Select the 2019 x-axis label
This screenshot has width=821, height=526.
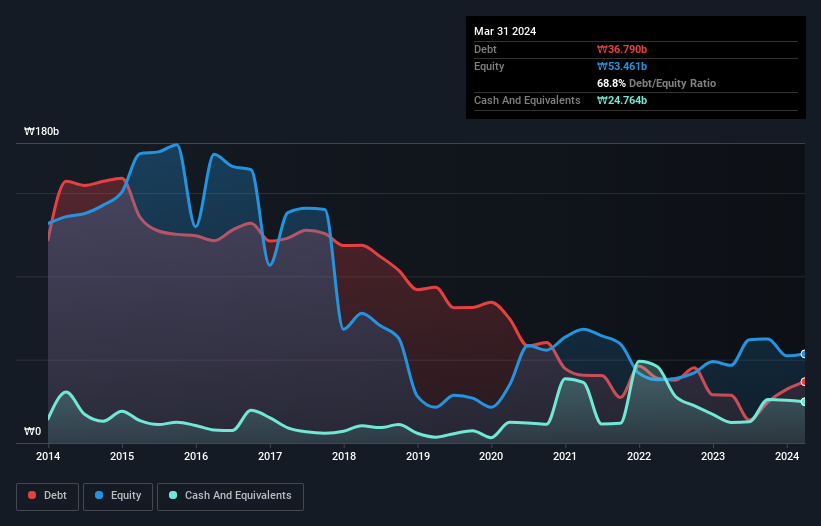[x=418, y=456]
